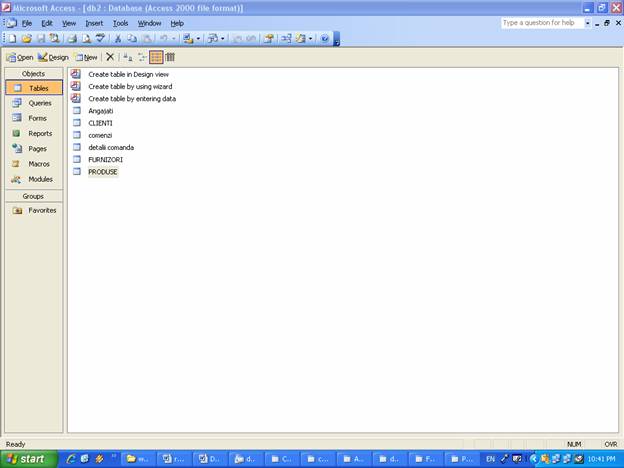
Task: Open the Relationships window icon
Action: 286,39
